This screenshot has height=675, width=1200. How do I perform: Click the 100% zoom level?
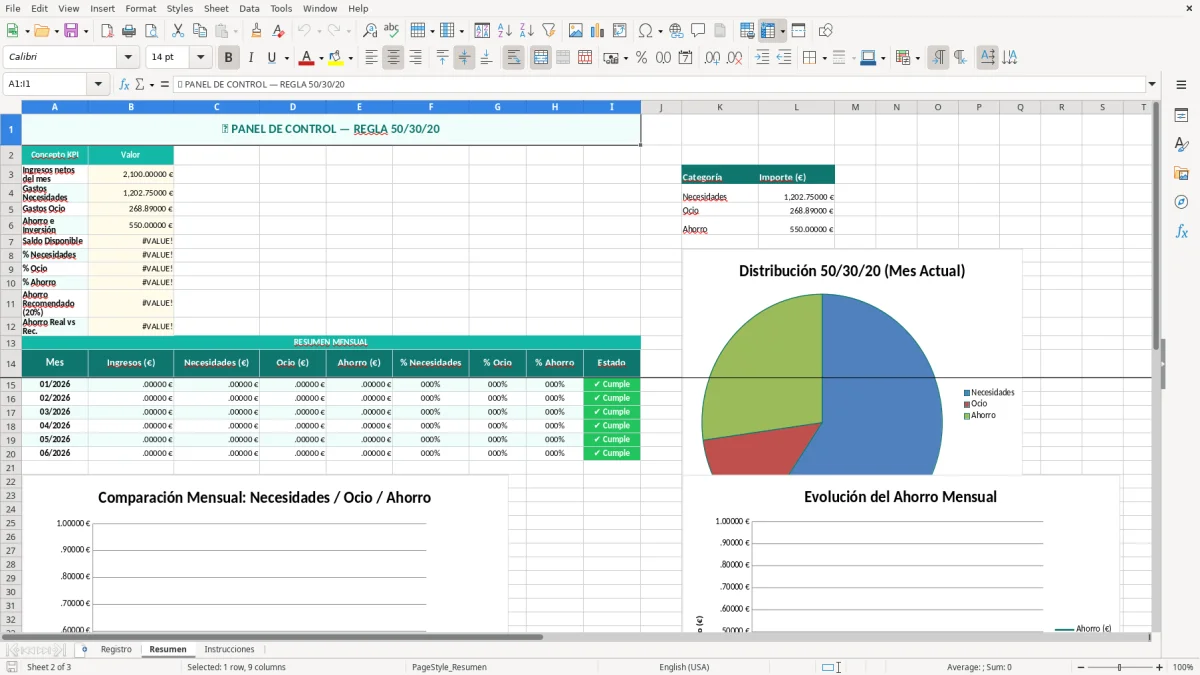pos(1182,667)
